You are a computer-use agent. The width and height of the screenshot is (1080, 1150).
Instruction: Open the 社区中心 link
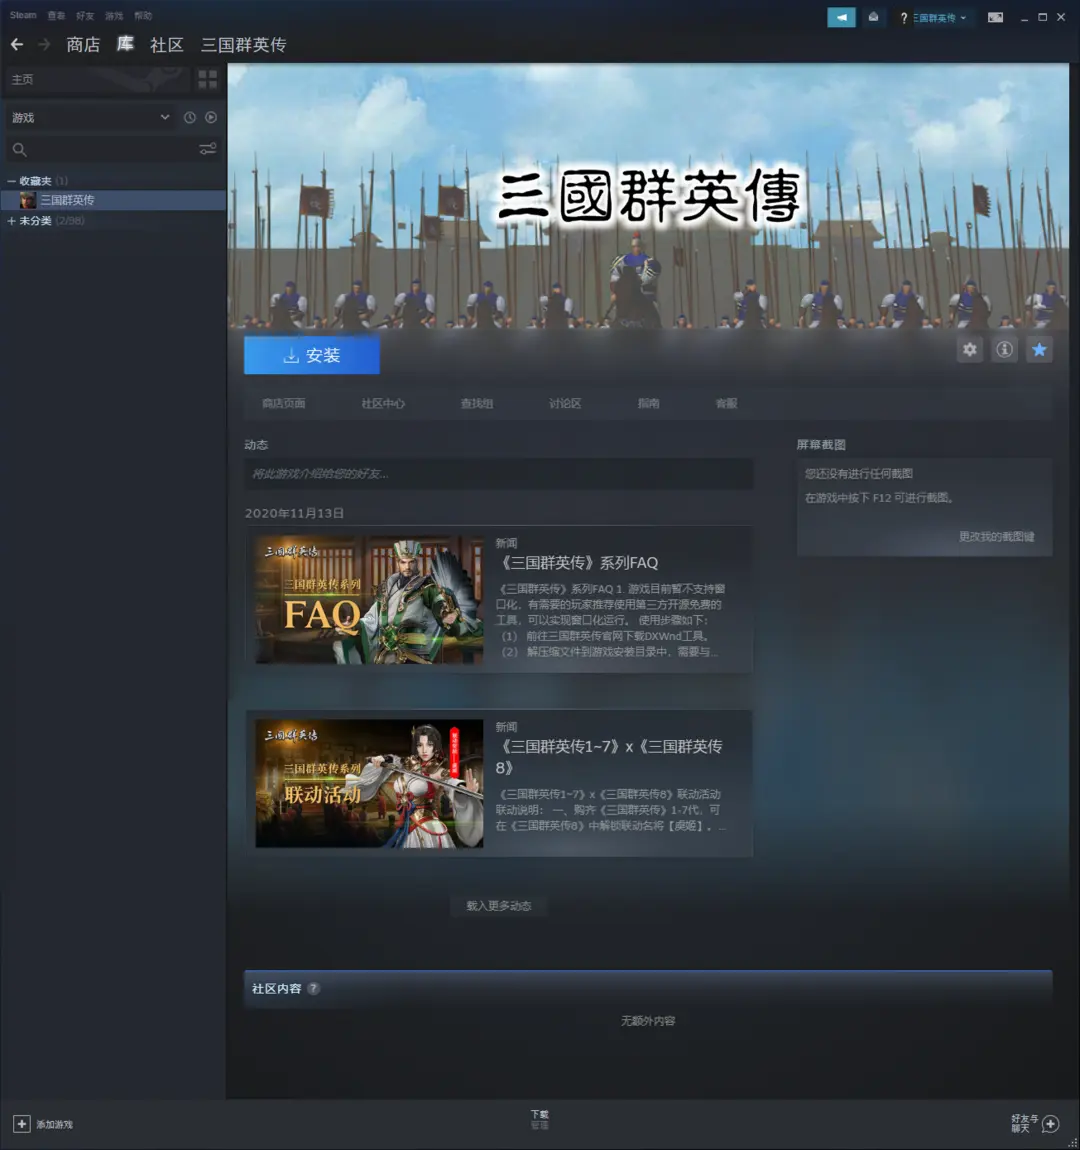click(x=383, y=403)
